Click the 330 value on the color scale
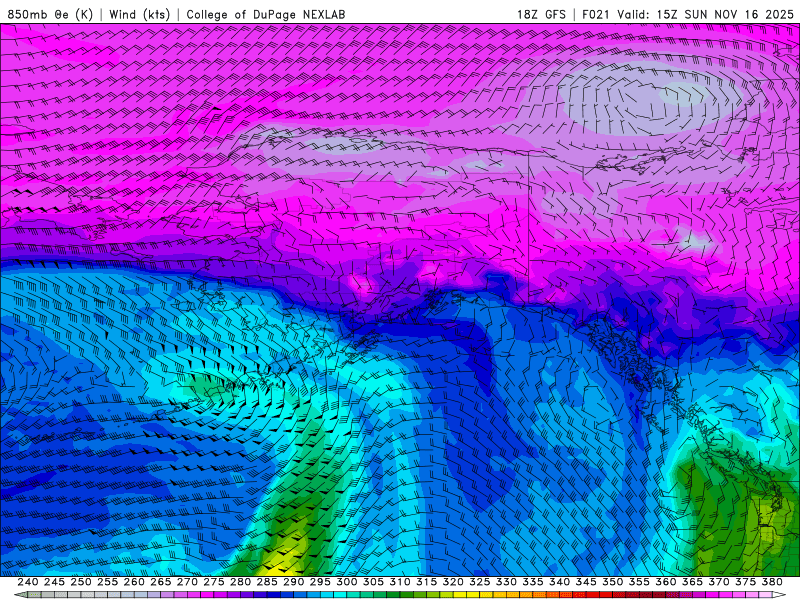800x600 pixels. tap(506, 582)
